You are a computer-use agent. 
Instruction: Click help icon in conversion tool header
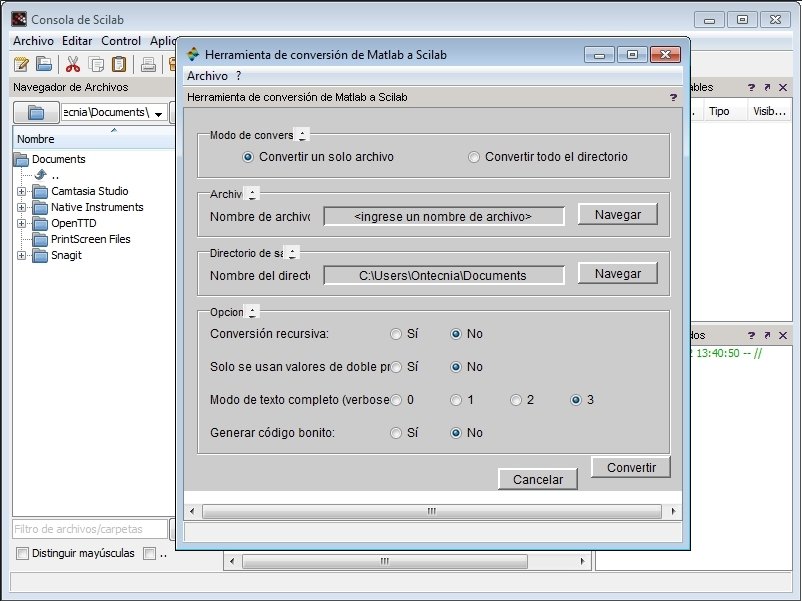(x=673, y=97)
